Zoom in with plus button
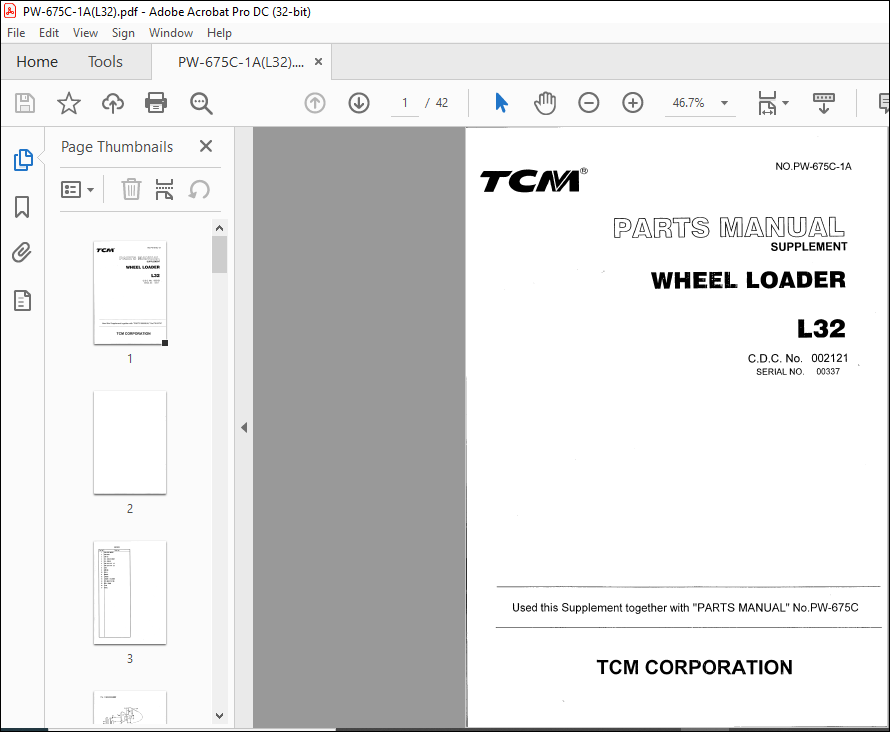 (x=632, y=103)
